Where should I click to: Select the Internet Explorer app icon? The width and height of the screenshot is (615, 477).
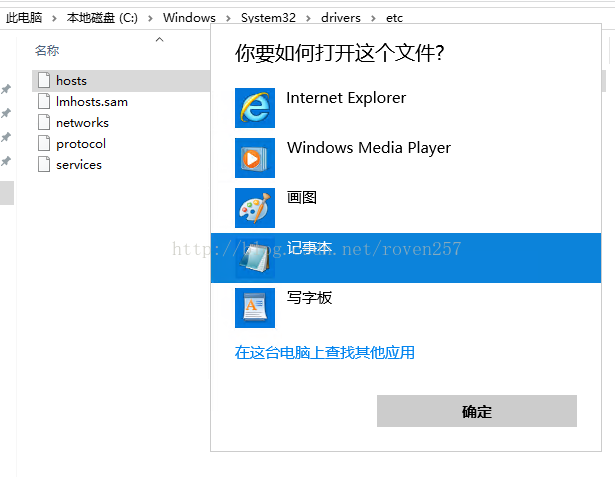pyautogui.click(x=255, y=108)
